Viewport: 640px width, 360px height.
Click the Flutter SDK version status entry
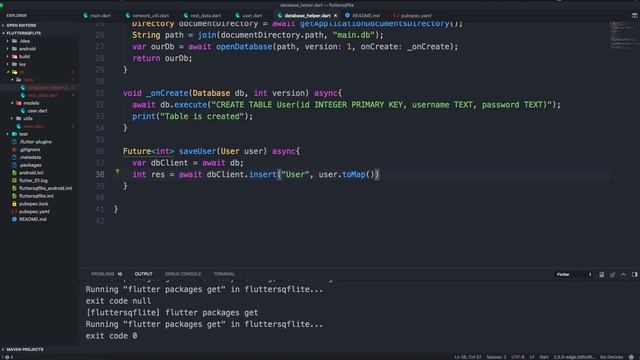click(x=573, y=357)
